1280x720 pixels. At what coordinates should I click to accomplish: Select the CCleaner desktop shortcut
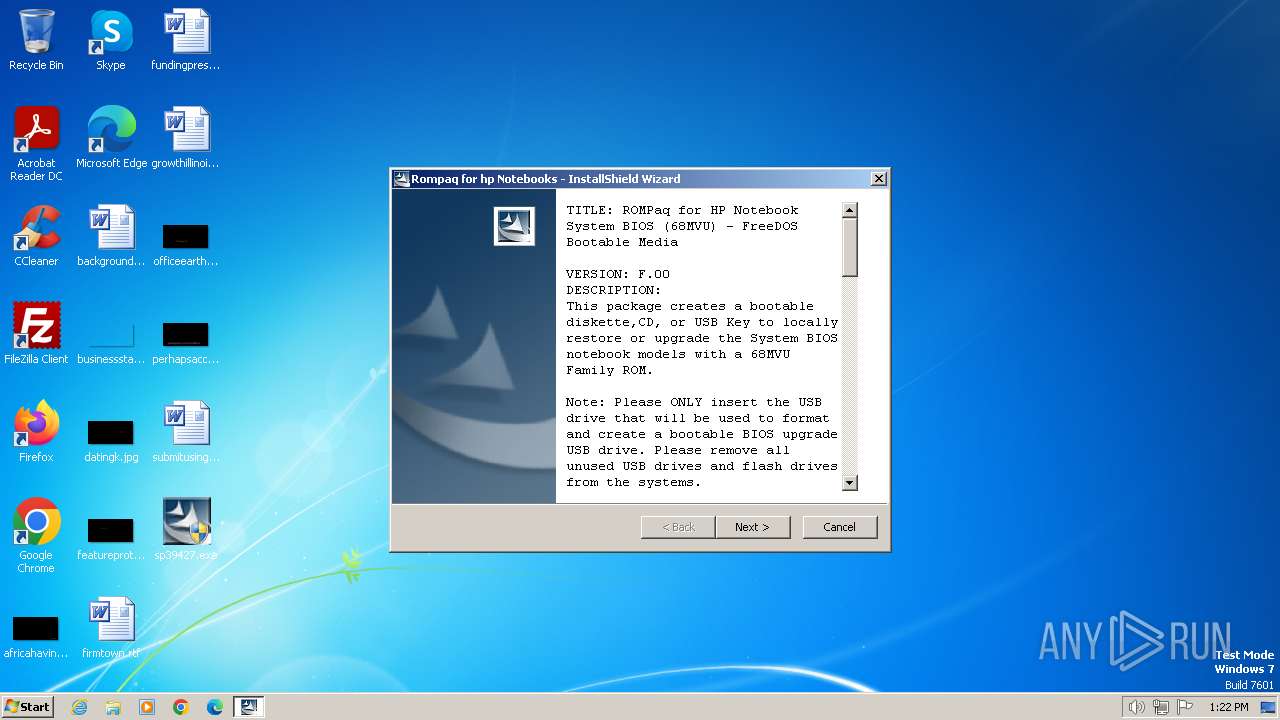(x=36, y=236)
